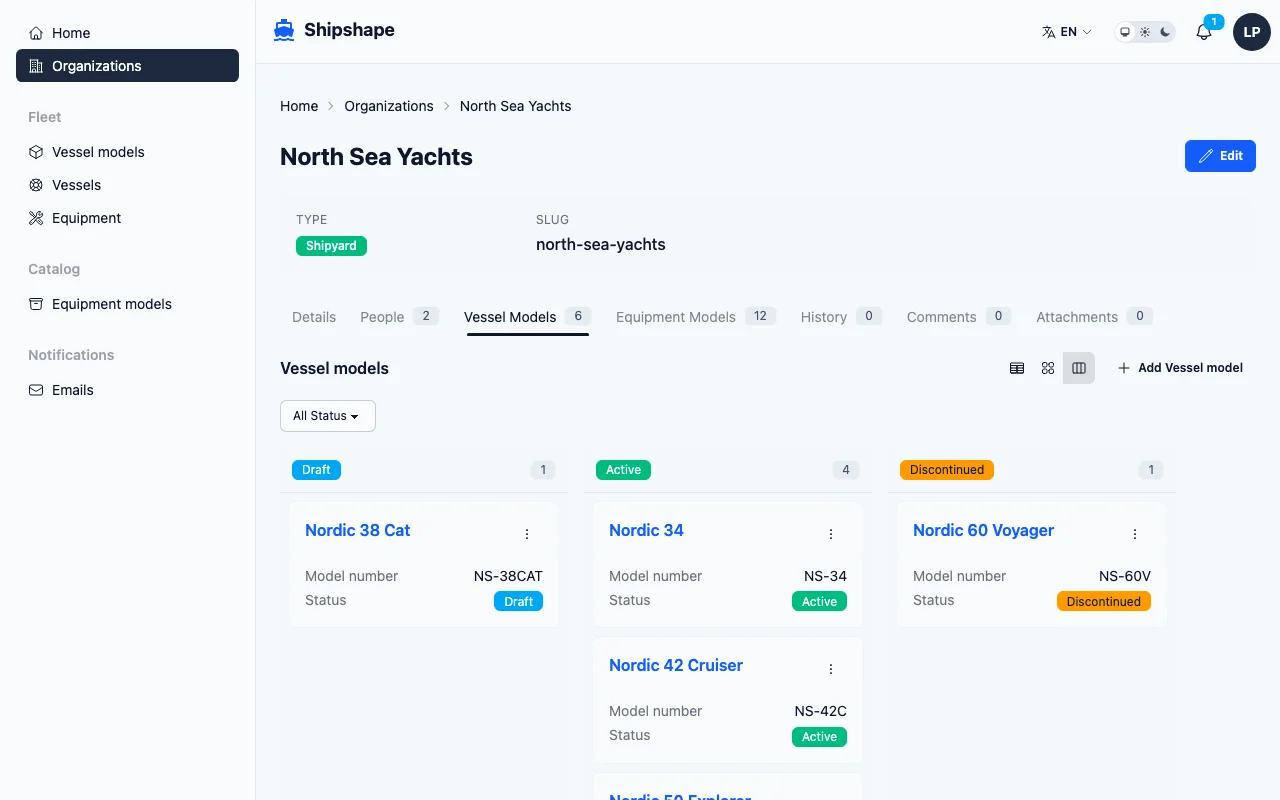Open the All Status filter dropdown
The image size is (1280, 800).
327,415
